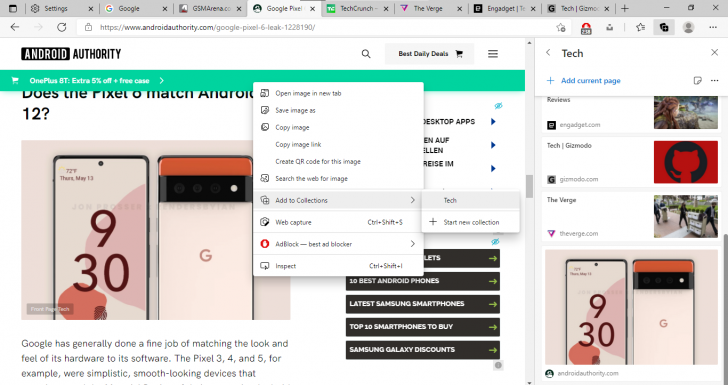View site lock information

88,27
